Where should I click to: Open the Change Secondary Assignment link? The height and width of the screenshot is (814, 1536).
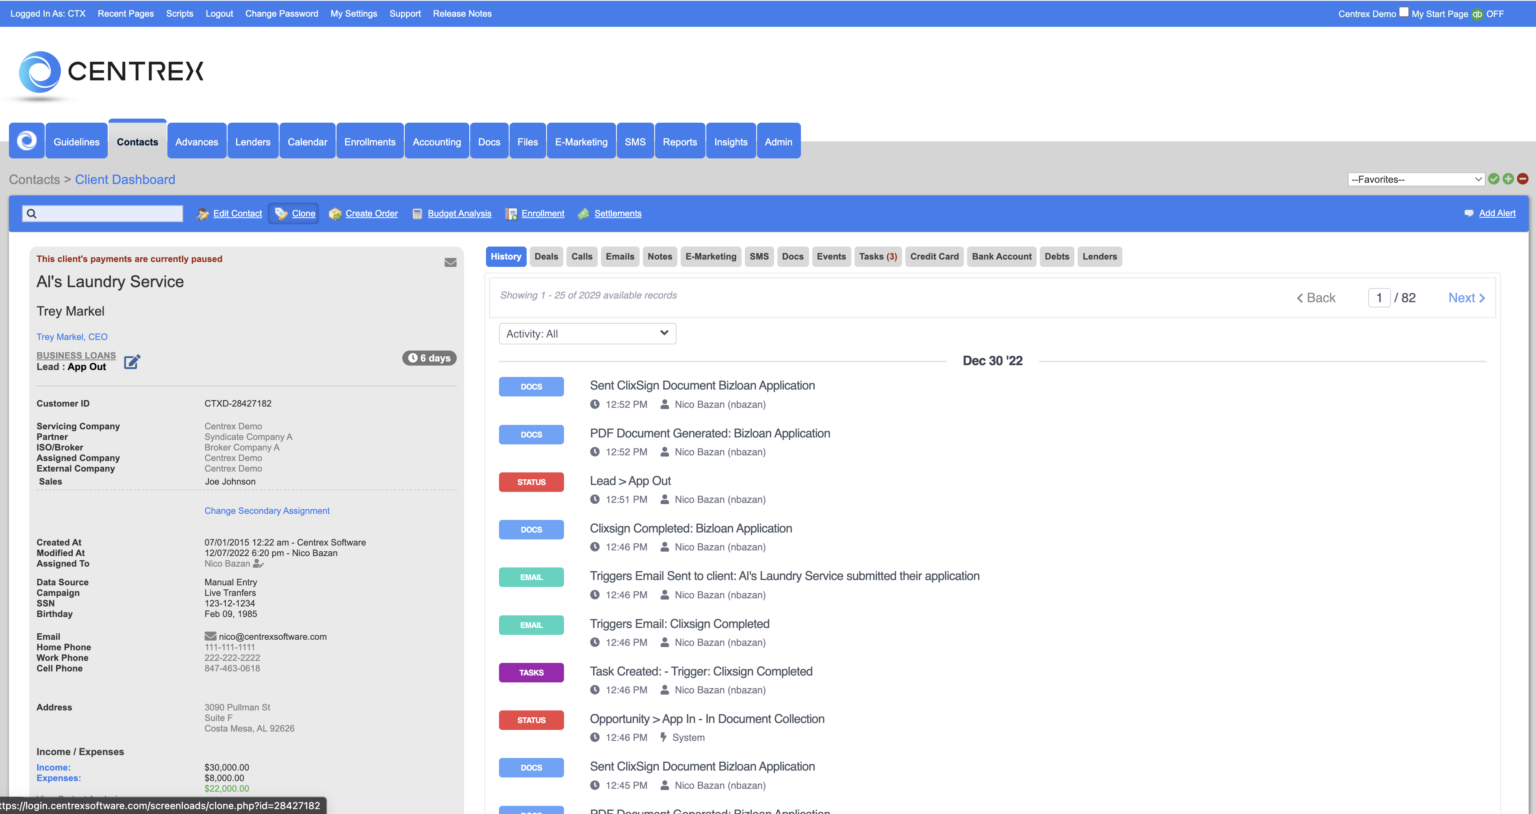(x=267, y=510)
